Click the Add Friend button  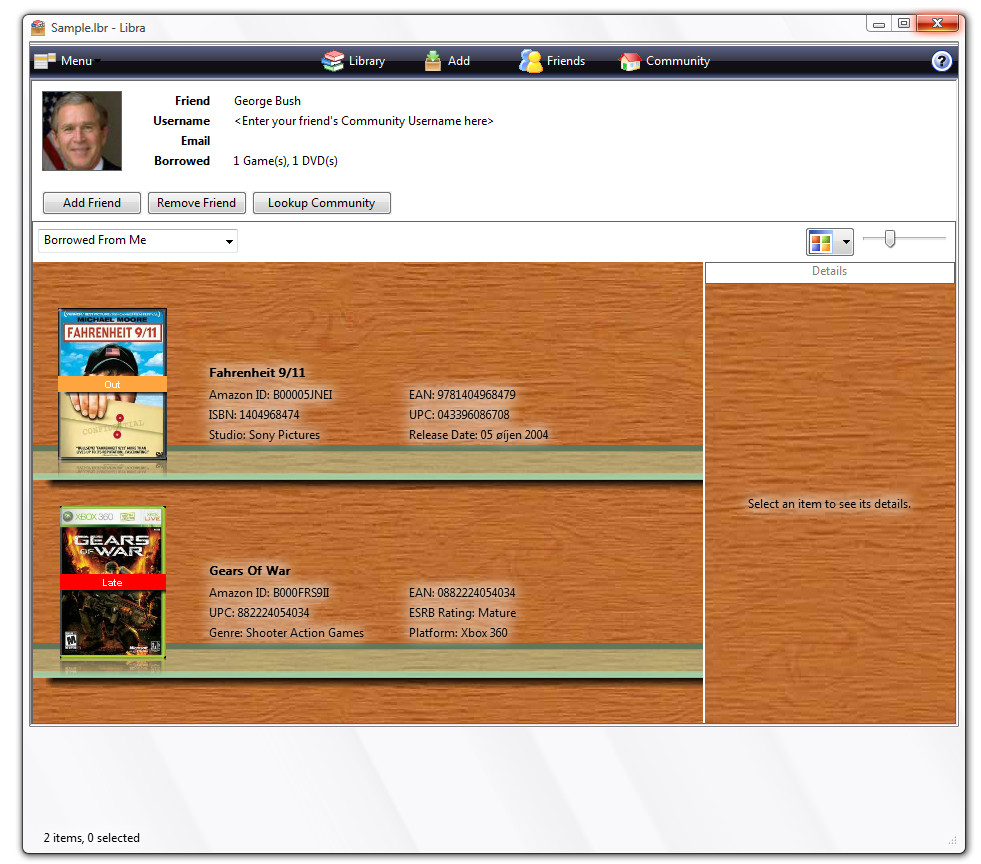click(92, 203)
